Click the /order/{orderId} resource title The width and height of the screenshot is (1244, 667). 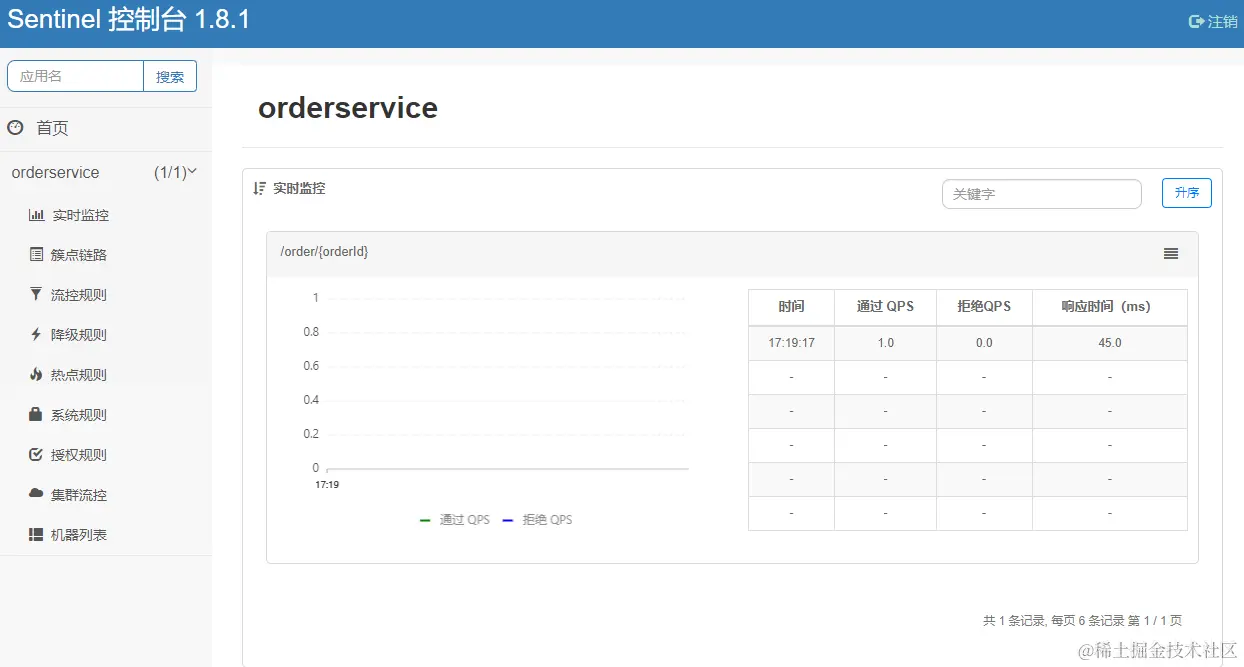pyautogui.click(x=324, y=252)
